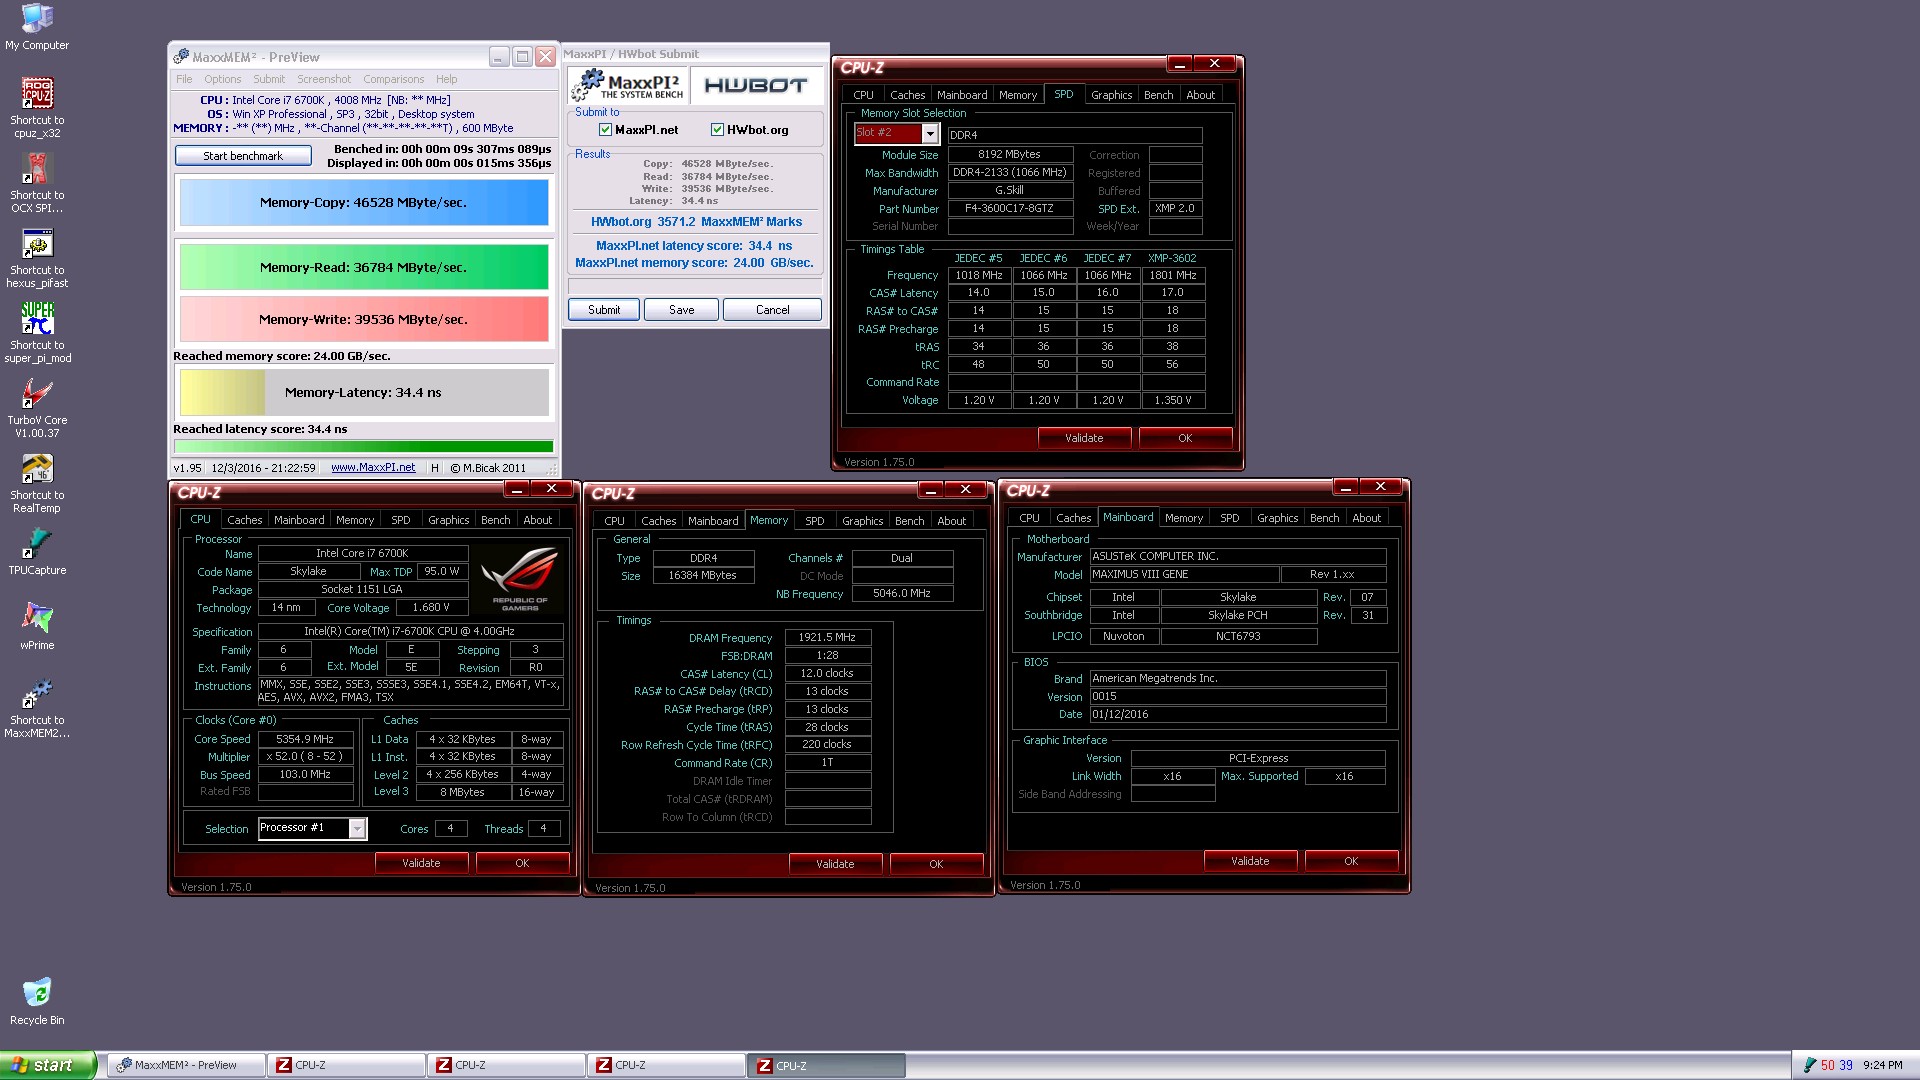Click the Memory-Latency result bar
The width and height of the screenshot is (1920, 1080).
(364, 393)
